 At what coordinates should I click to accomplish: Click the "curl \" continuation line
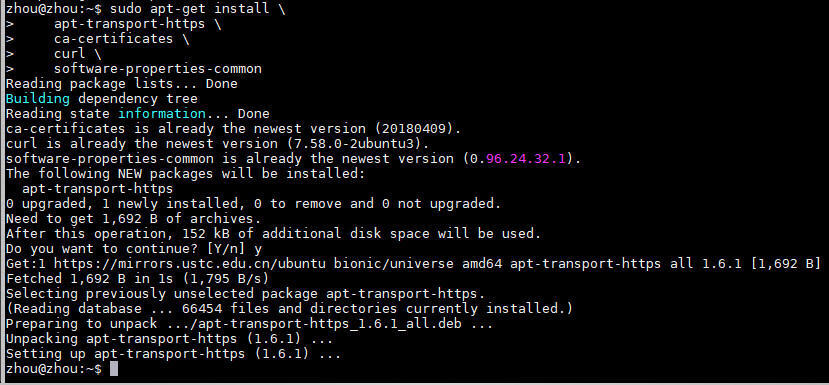pos(77,54)
